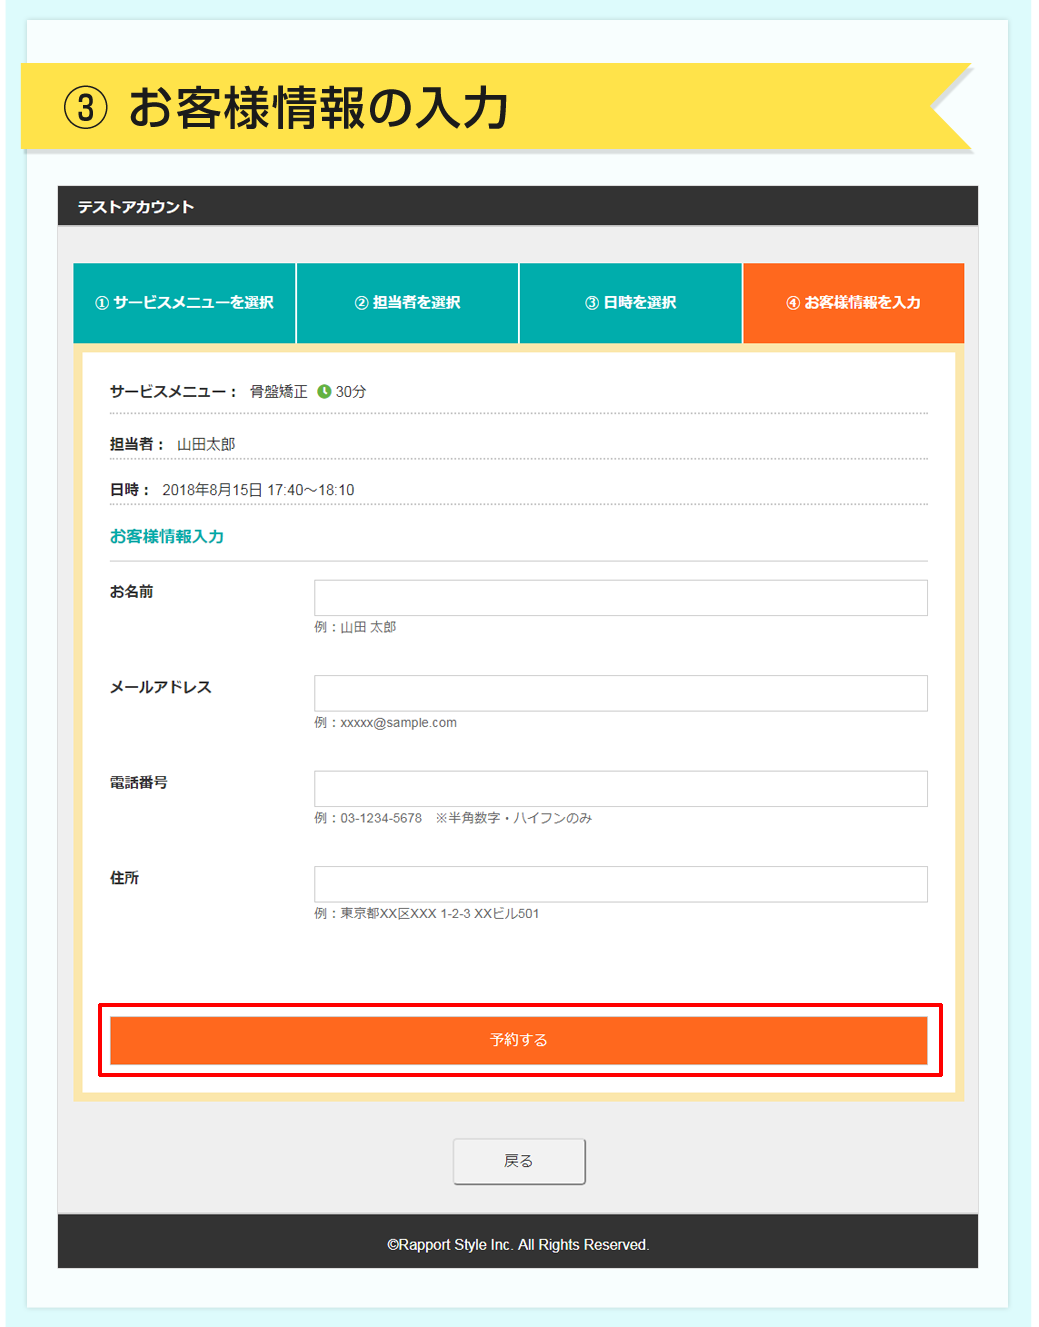Click the 電話番号 input field
Viewport: 1039px width, 1327px height.
pyautogui.click(x=621, y=789)
